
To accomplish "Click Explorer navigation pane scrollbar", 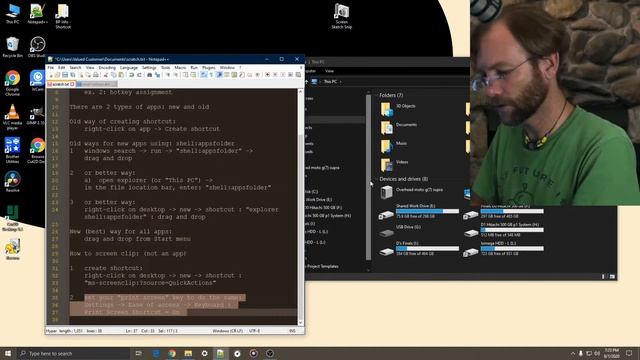I will [369, 178].
